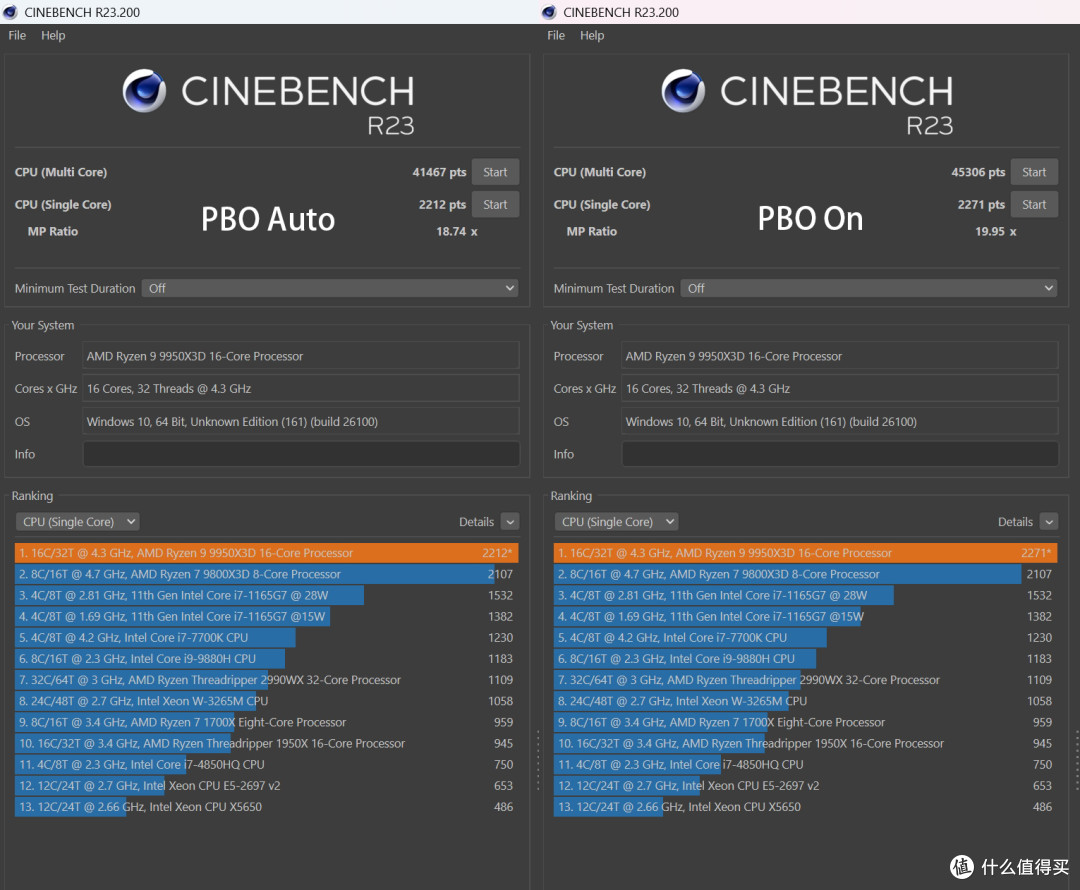The image size is (1080, 890).
Task: Open CPU (Single Core) ranking dropdown in left window
Action: click(78, 521)
